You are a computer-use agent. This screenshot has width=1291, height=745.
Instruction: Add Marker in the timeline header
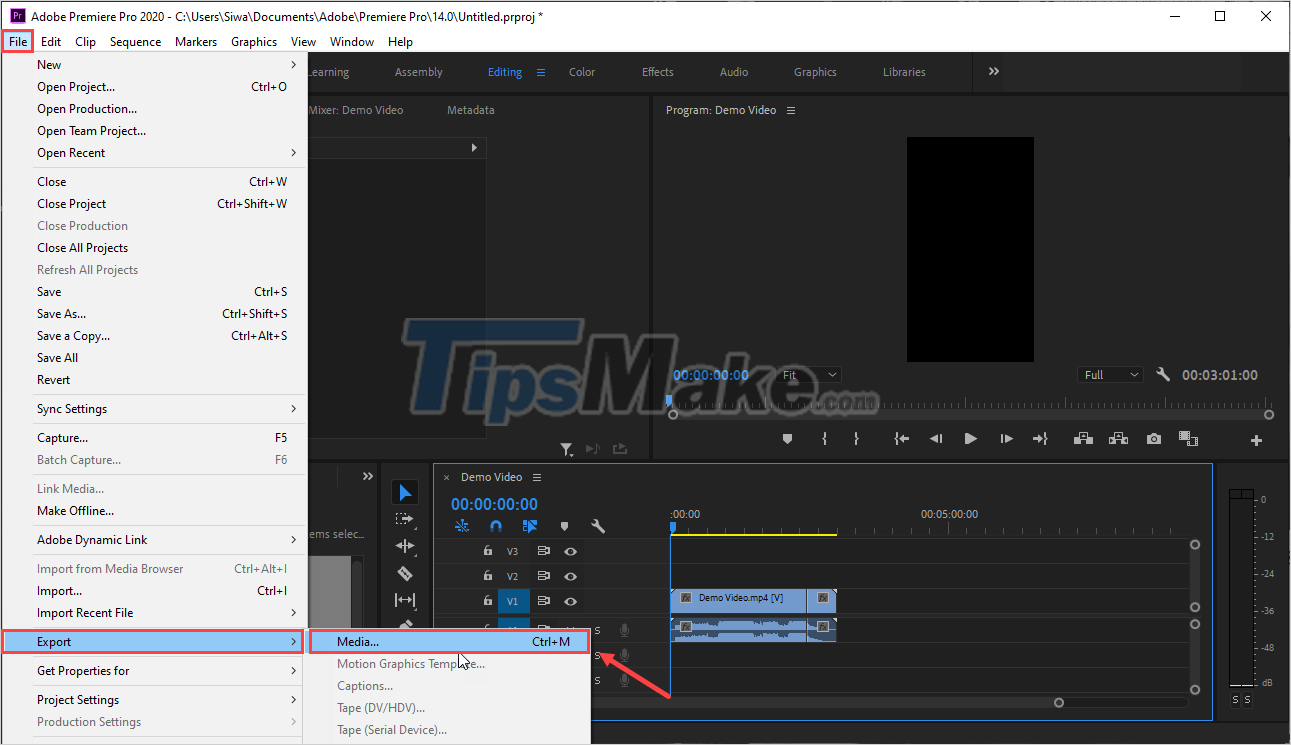coord(564,526)
